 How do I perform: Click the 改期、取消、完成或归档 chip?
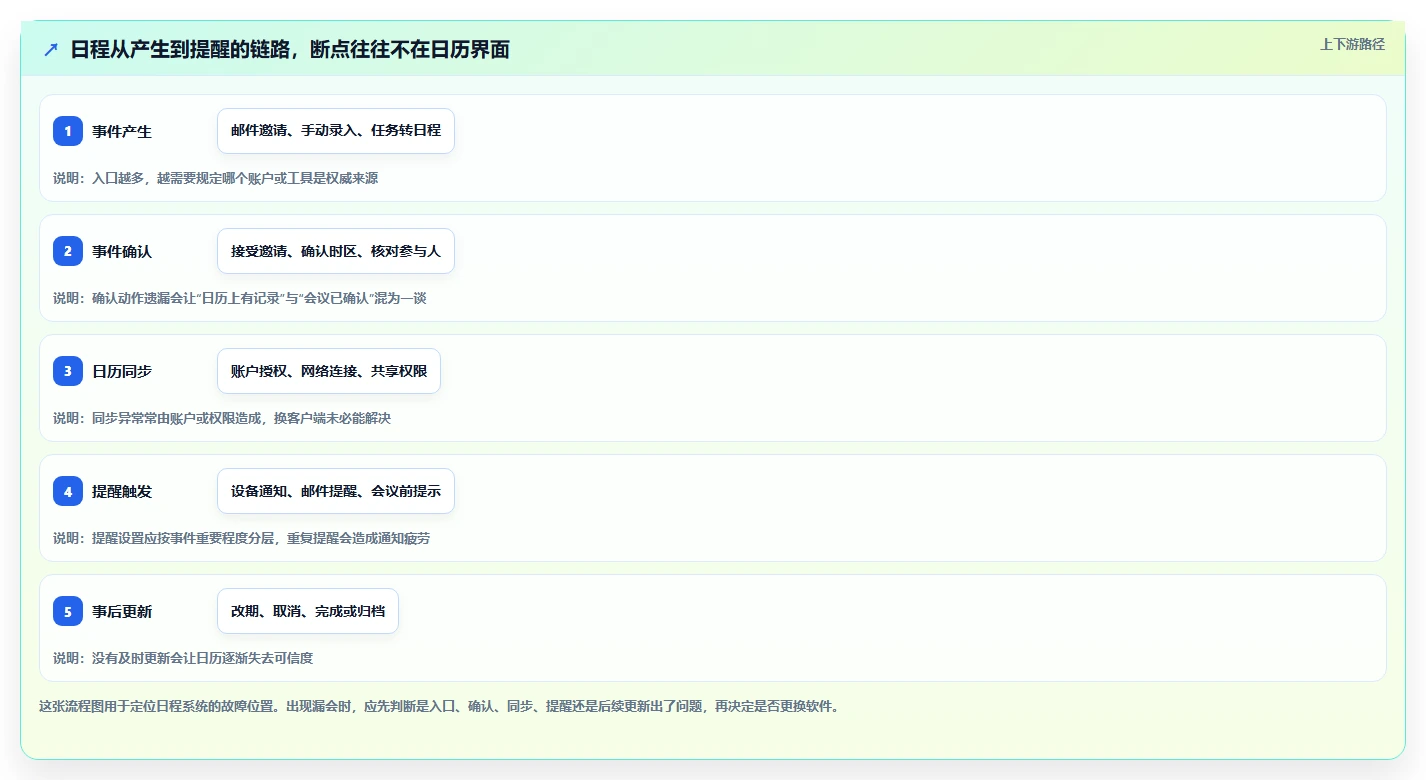[308, 611]
